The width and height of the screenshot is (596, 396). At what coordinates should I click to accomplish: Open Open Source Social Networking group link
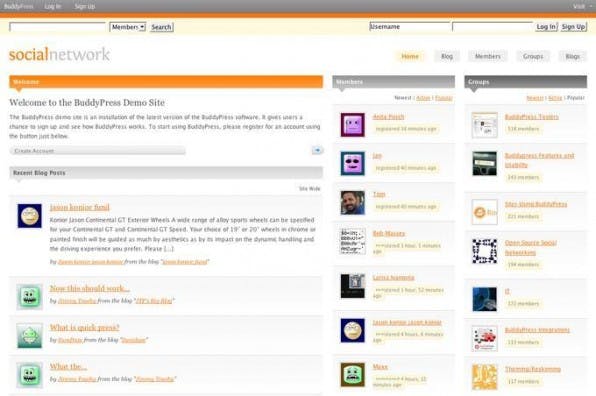(x=531, y=247)
